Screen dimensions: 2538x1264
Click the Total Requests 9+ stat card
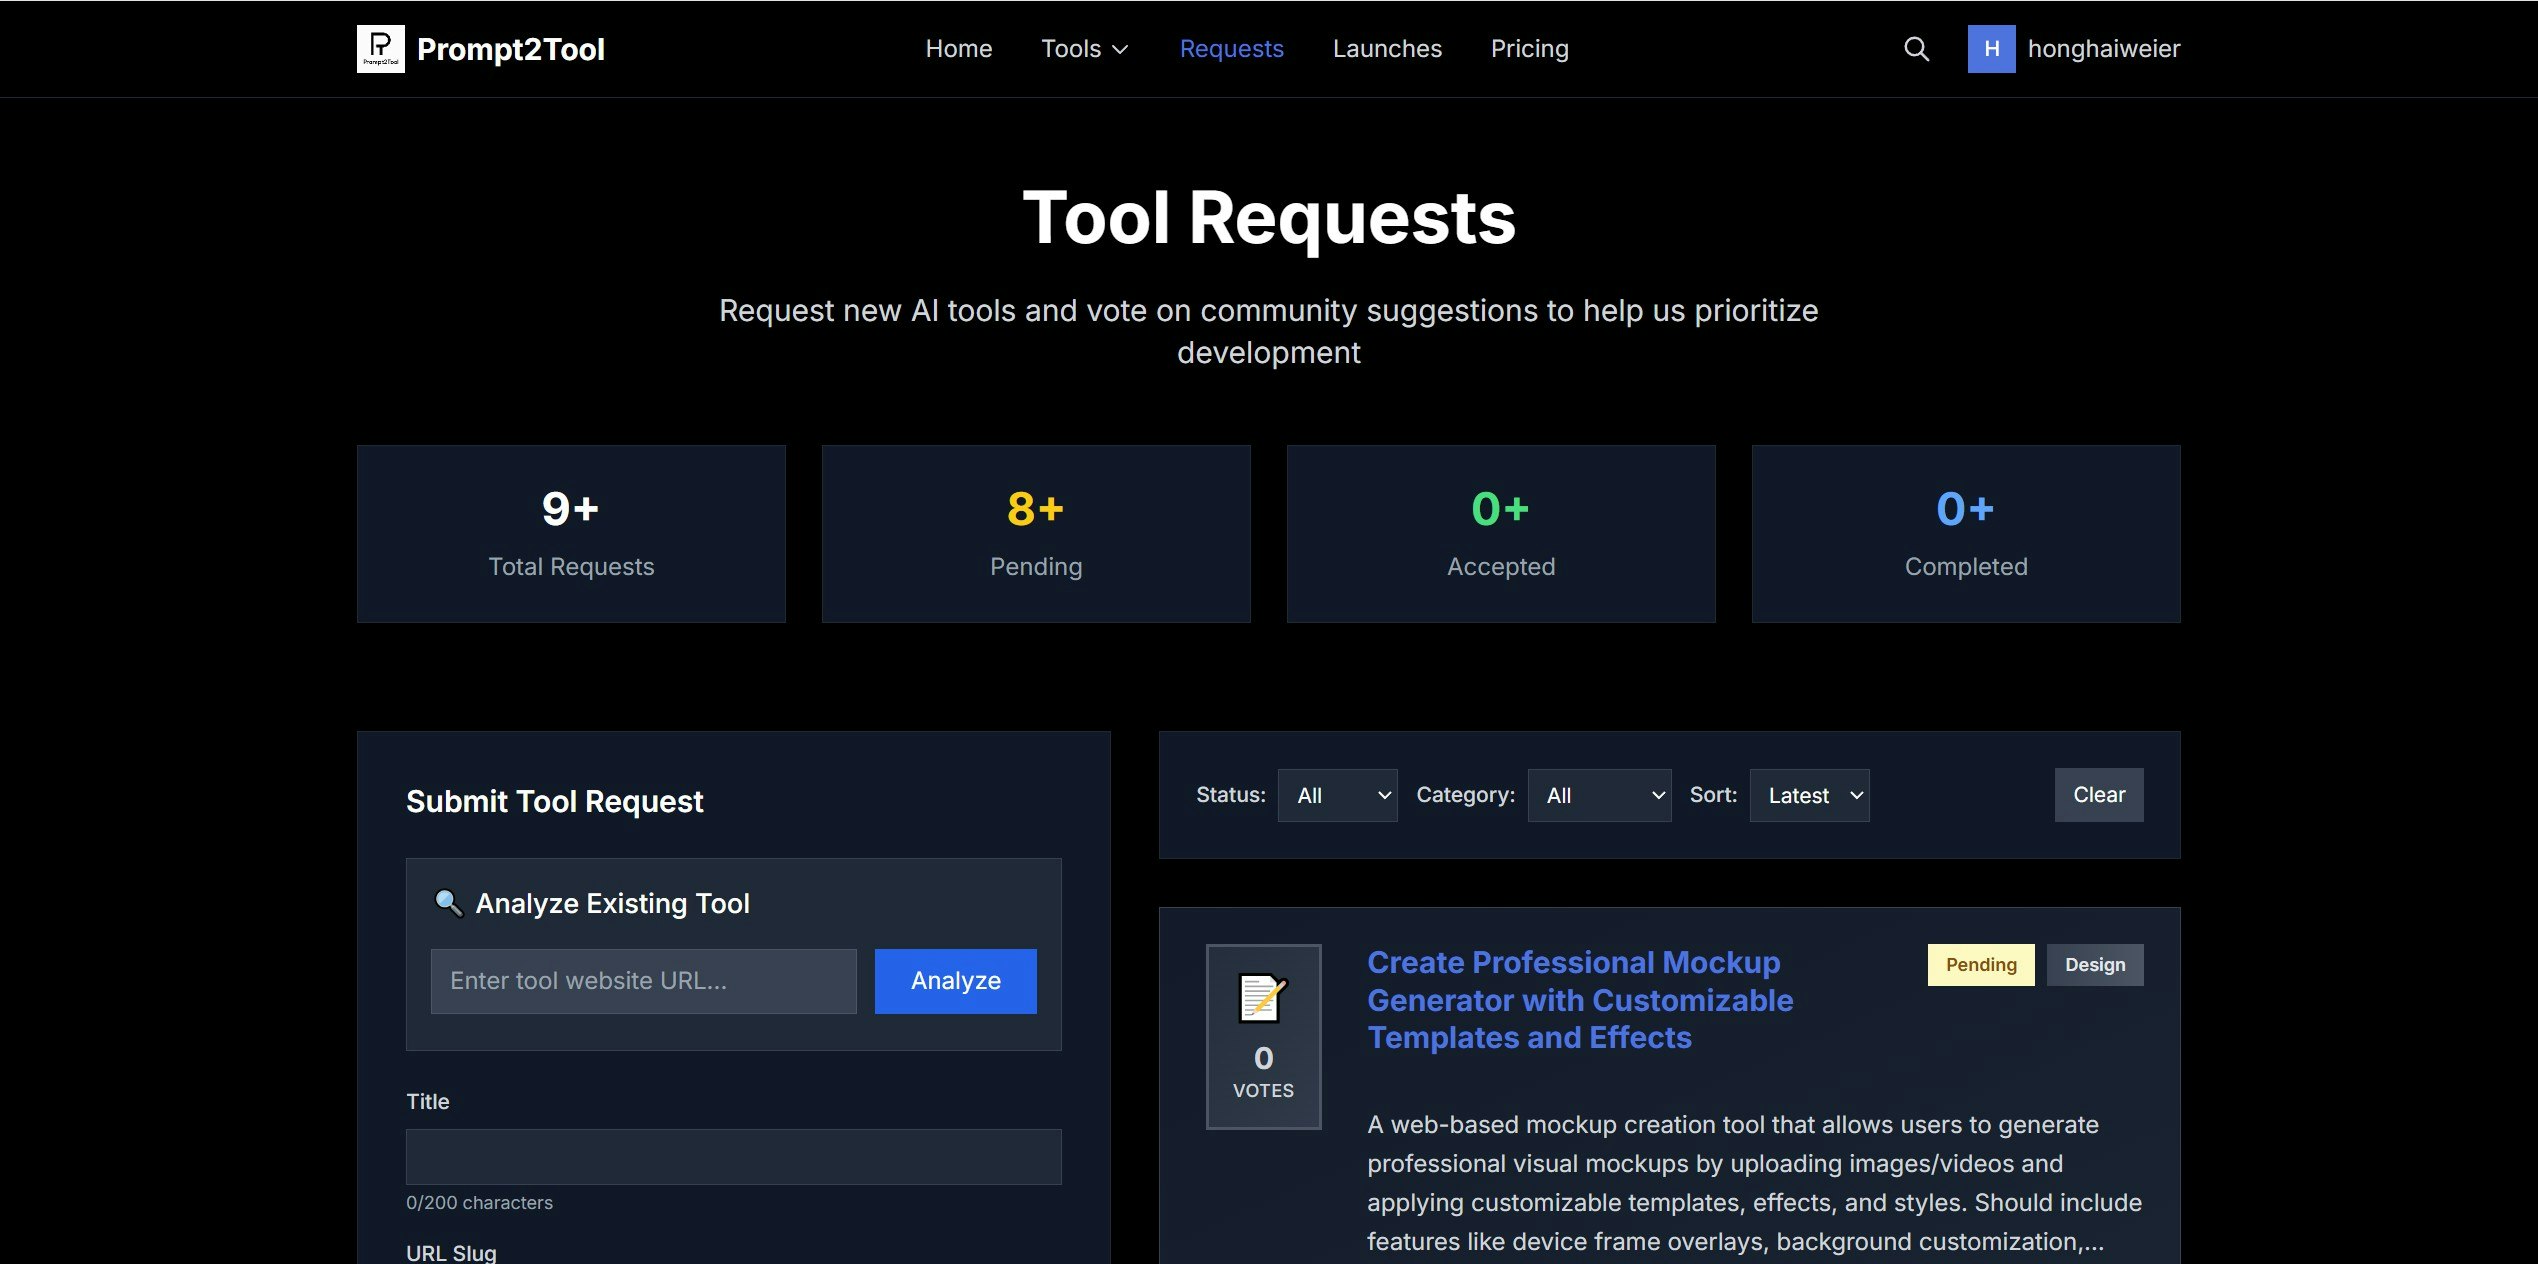pyautogui.click(x=571, y=534)
